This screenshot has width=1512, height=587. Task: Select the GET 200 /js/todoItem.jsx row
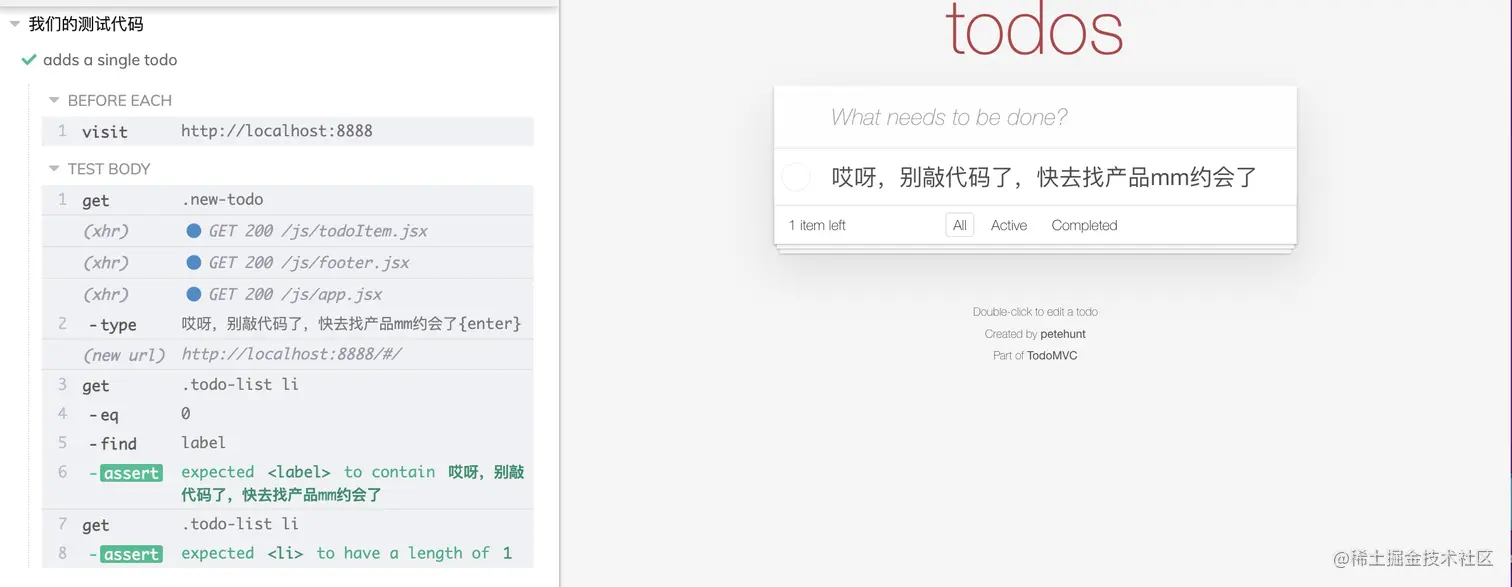pyautogui.click(x=288, y=231)
